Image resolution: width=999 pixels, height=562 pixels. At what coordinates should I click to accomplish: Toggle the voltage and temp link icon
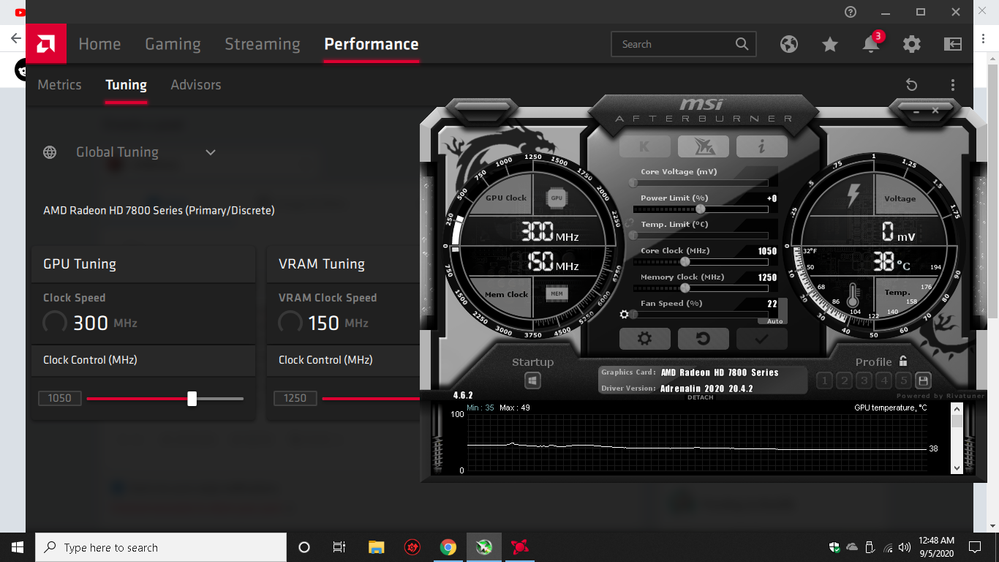pyautogui.click(x=629, y=222)
